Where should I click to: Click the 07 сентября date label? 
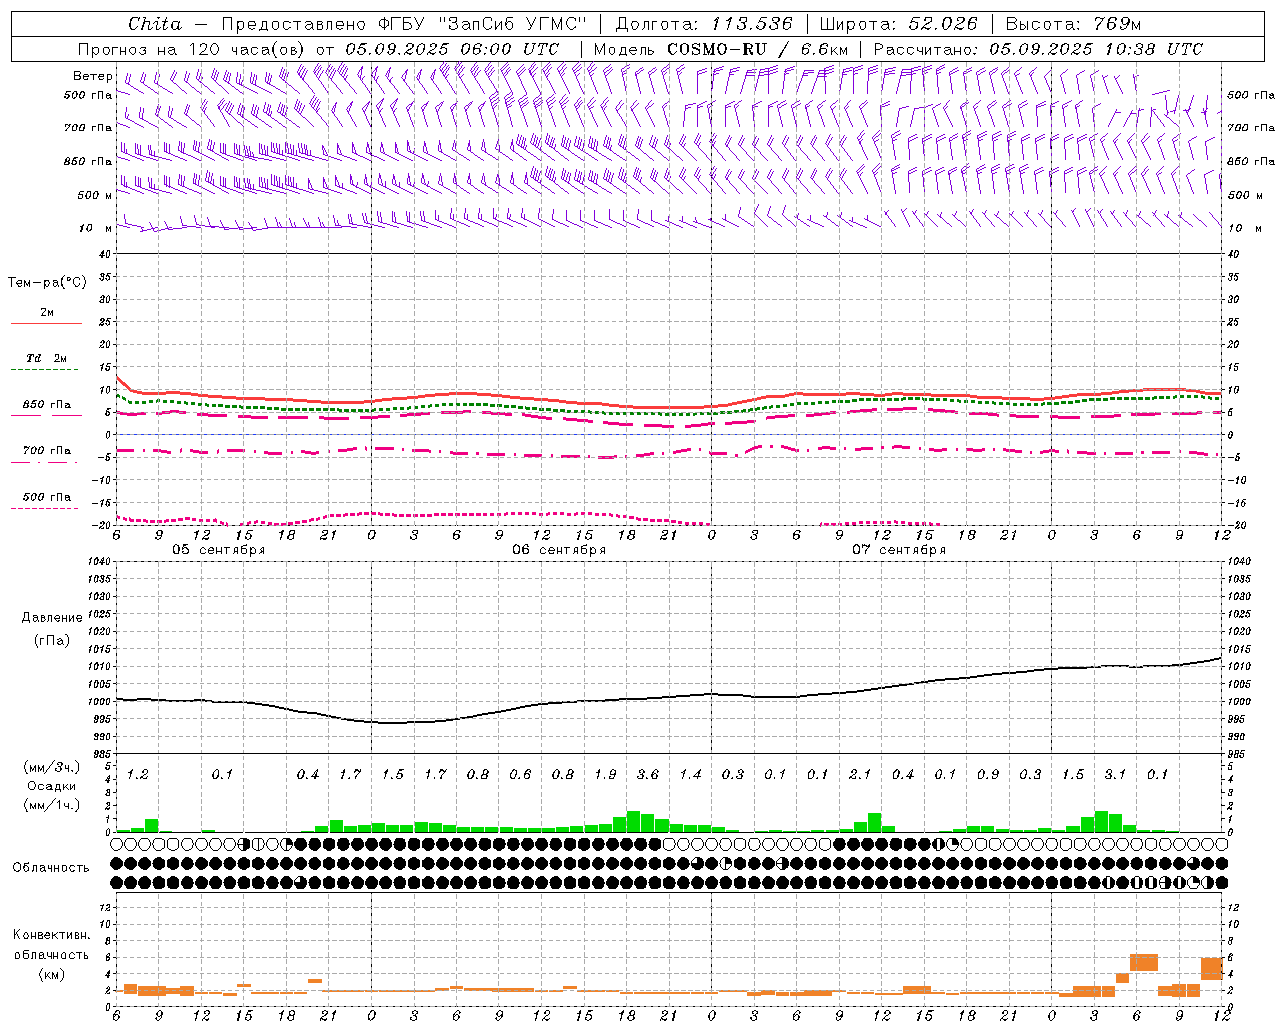[x=898, y=550]
